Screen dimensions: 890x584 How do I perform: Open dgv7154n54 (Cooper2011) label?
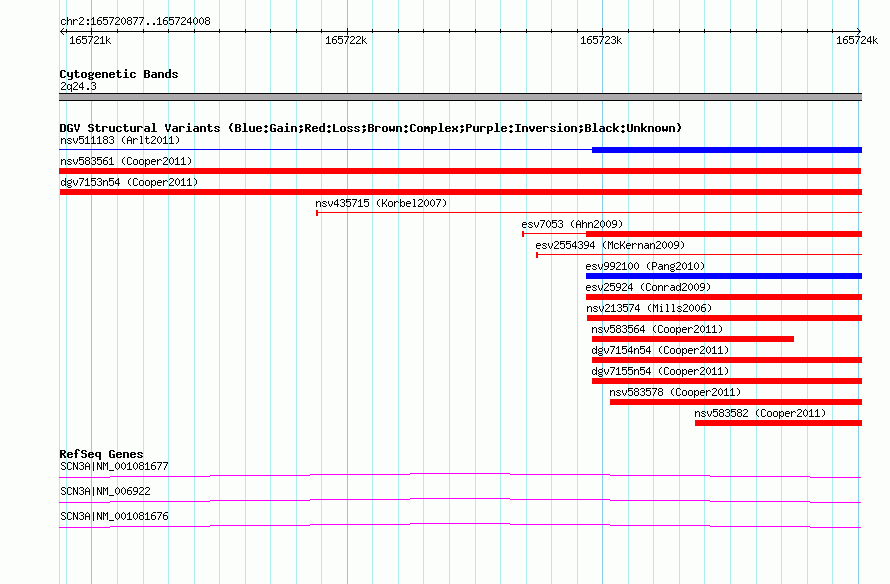pos(660,350)
